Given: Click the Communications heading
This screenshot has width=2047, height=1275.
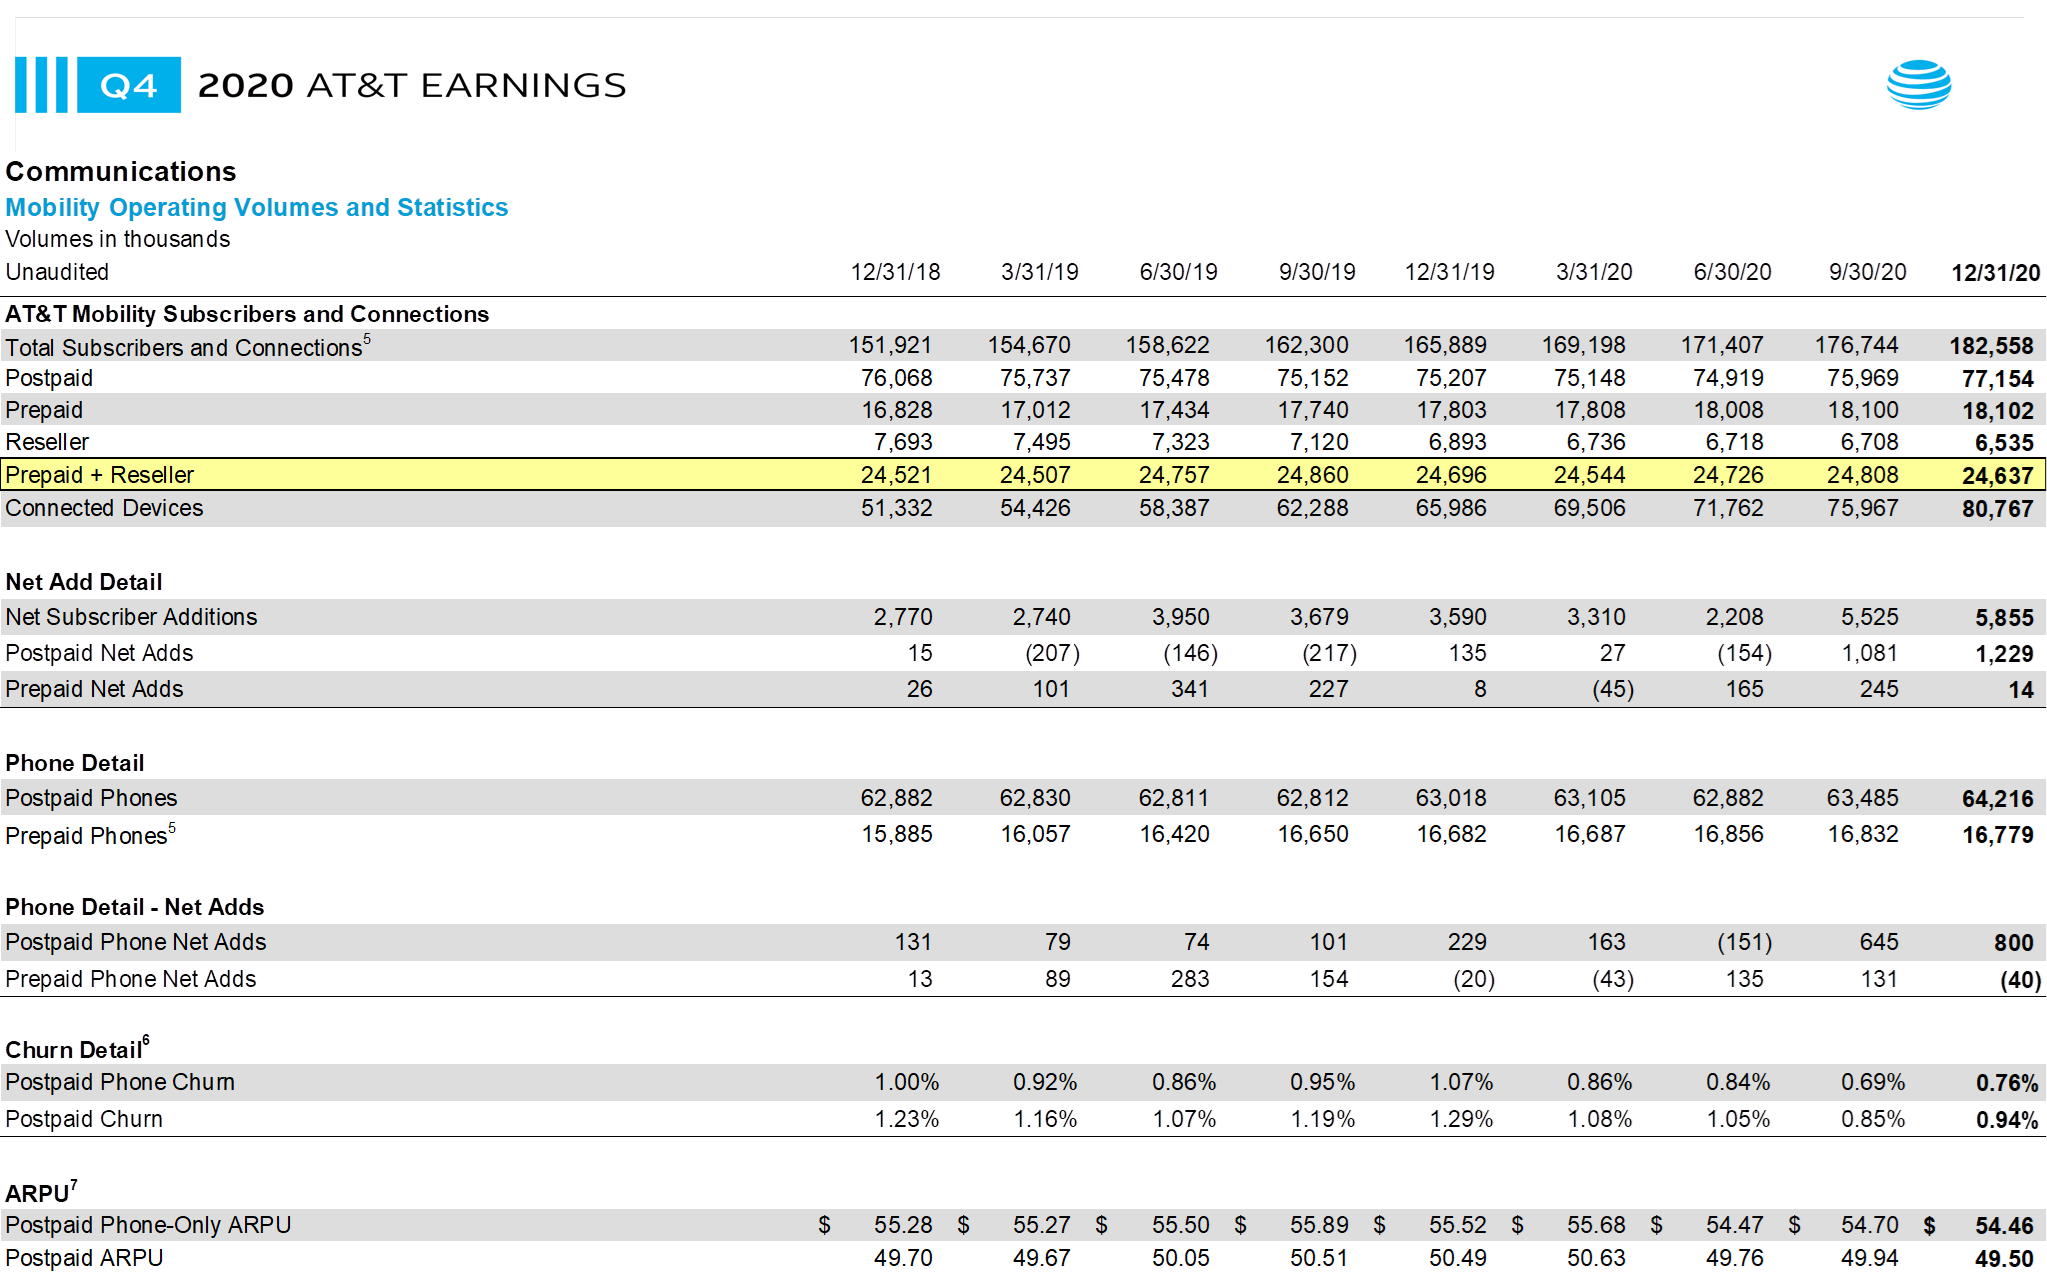Looking at the screenshot, I should (121, 171).
